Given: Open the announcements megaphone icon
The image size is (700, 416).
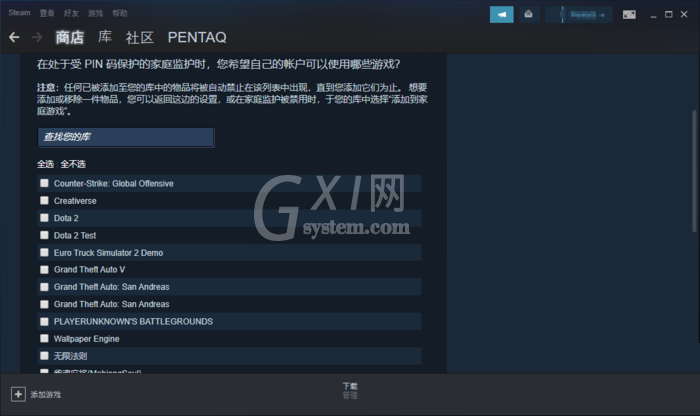Looking at the screenshot, I should 502,15.
